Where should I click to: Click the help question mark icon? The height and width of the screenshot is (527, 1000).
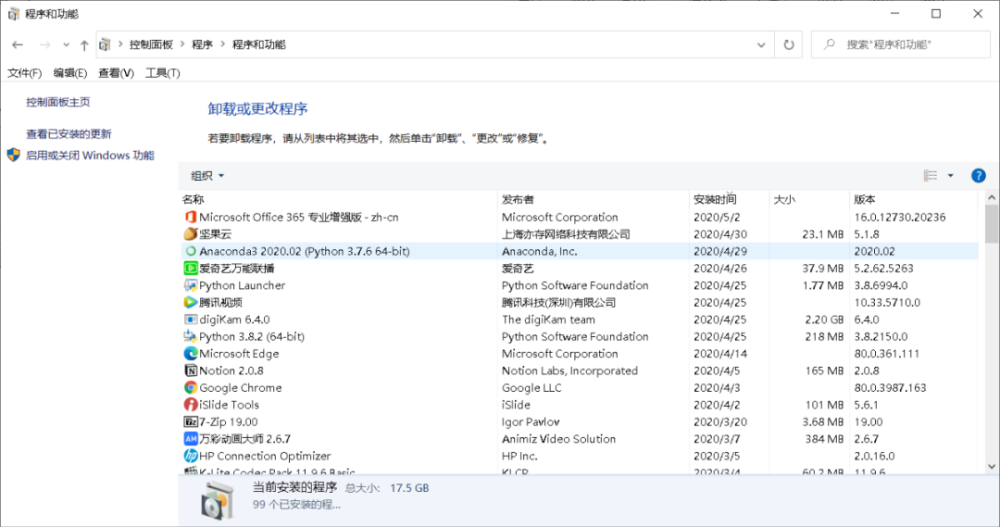[978, 175]
